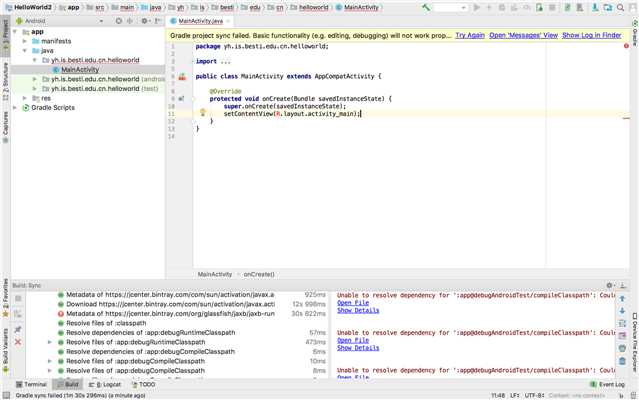Viewport: 639px width, 400px height.
Task: Open the Project Structure folder icon
Action: click(x=608, y=7)
